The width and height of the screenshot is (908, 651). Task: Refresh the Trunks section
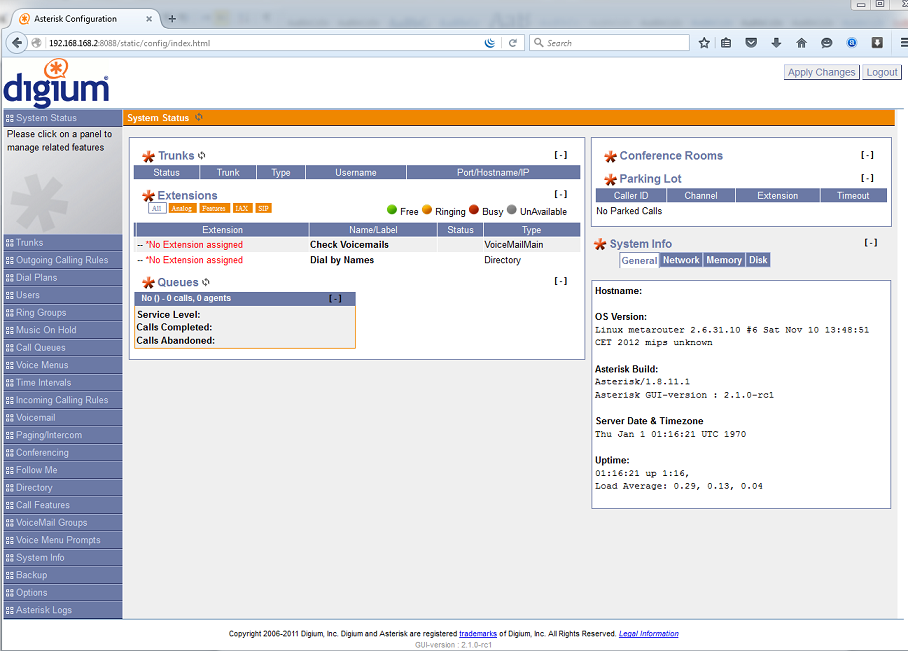[x=202, y=155]
